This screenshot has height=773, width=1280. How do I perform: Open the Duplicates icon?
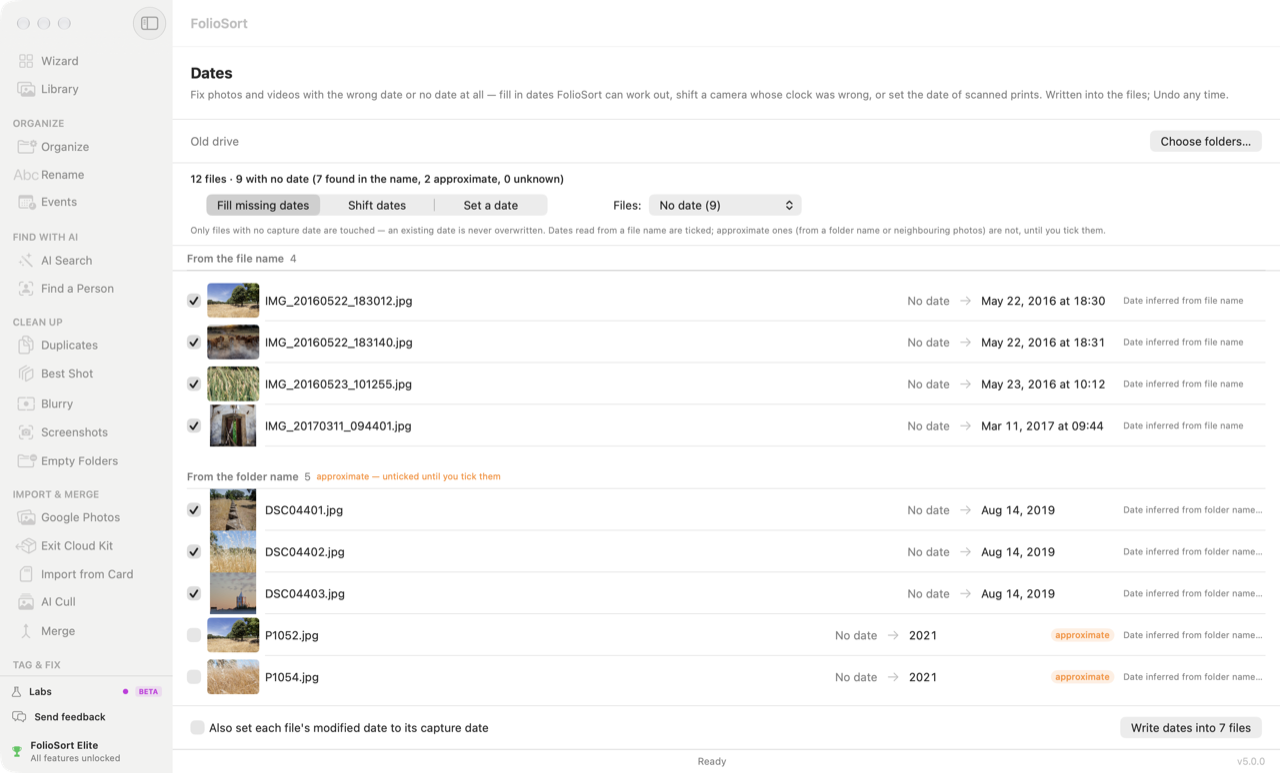[26, 345]
